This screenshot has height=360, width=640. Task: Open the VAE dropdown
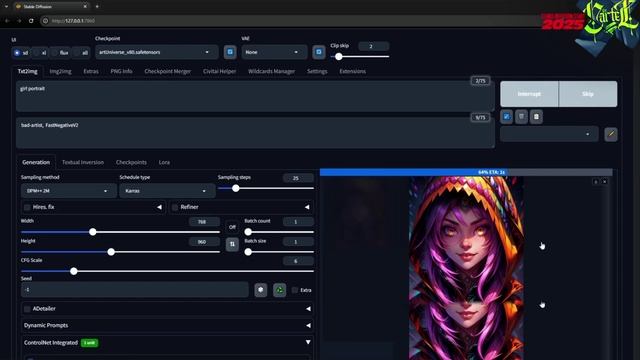pyautogui.click(x=274, y=52)
